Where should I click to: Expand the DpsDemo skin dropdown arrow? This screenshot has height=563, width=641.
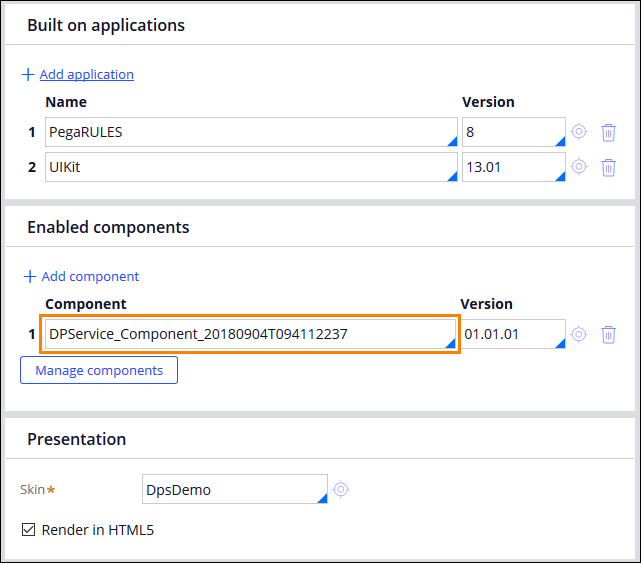(322, 498)
